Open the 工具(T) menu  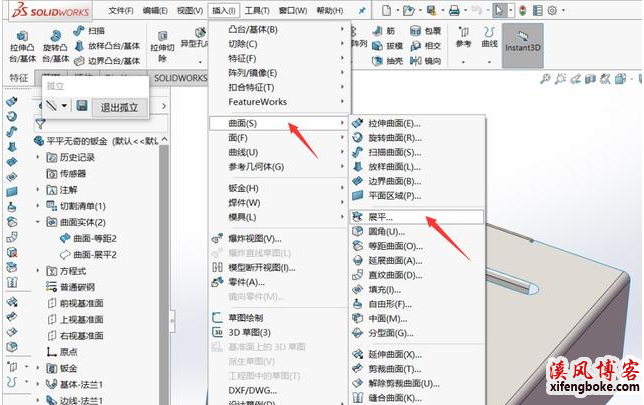pyautogui.click(x=257, y=11)
